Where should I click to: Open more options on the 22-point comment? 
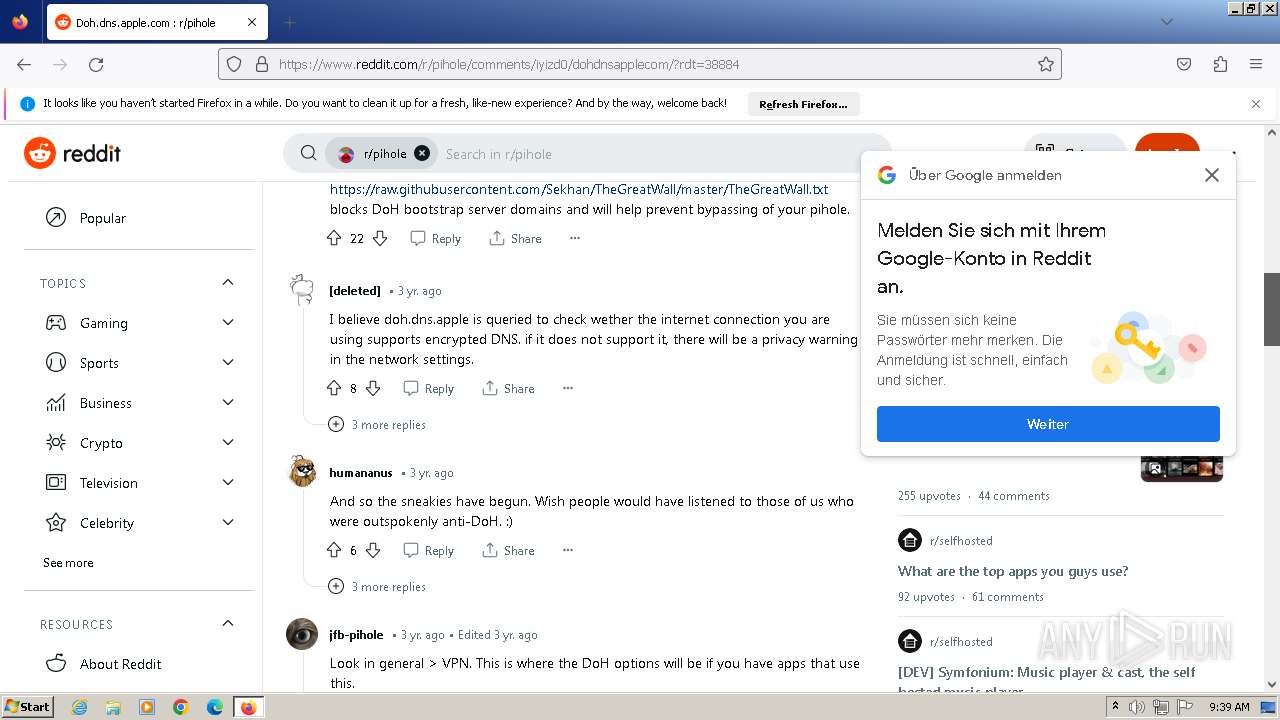pos(575,238)
